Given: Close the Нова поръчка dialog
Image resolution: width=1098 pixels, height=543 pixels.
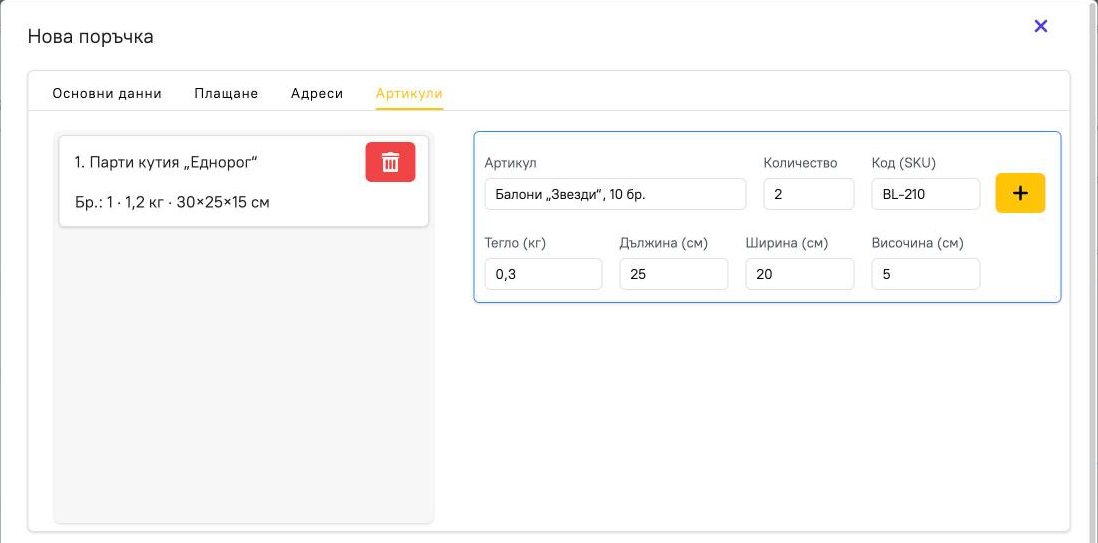Looking at the screenshot, I should tap(1041, 27).
